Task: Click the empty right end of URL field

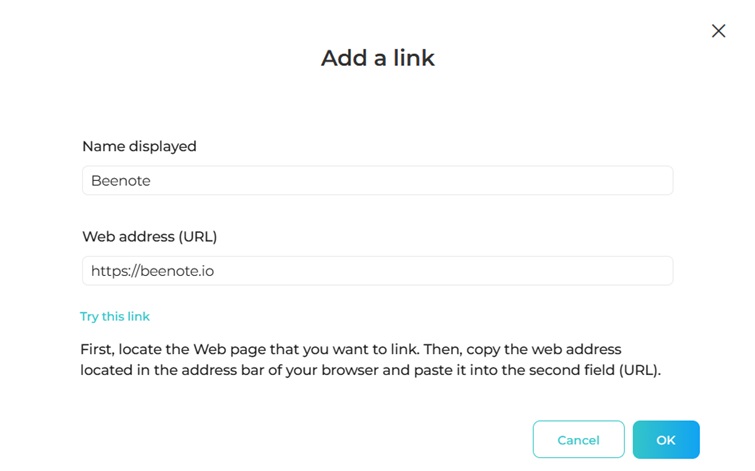Action: [x=640, y=271]
